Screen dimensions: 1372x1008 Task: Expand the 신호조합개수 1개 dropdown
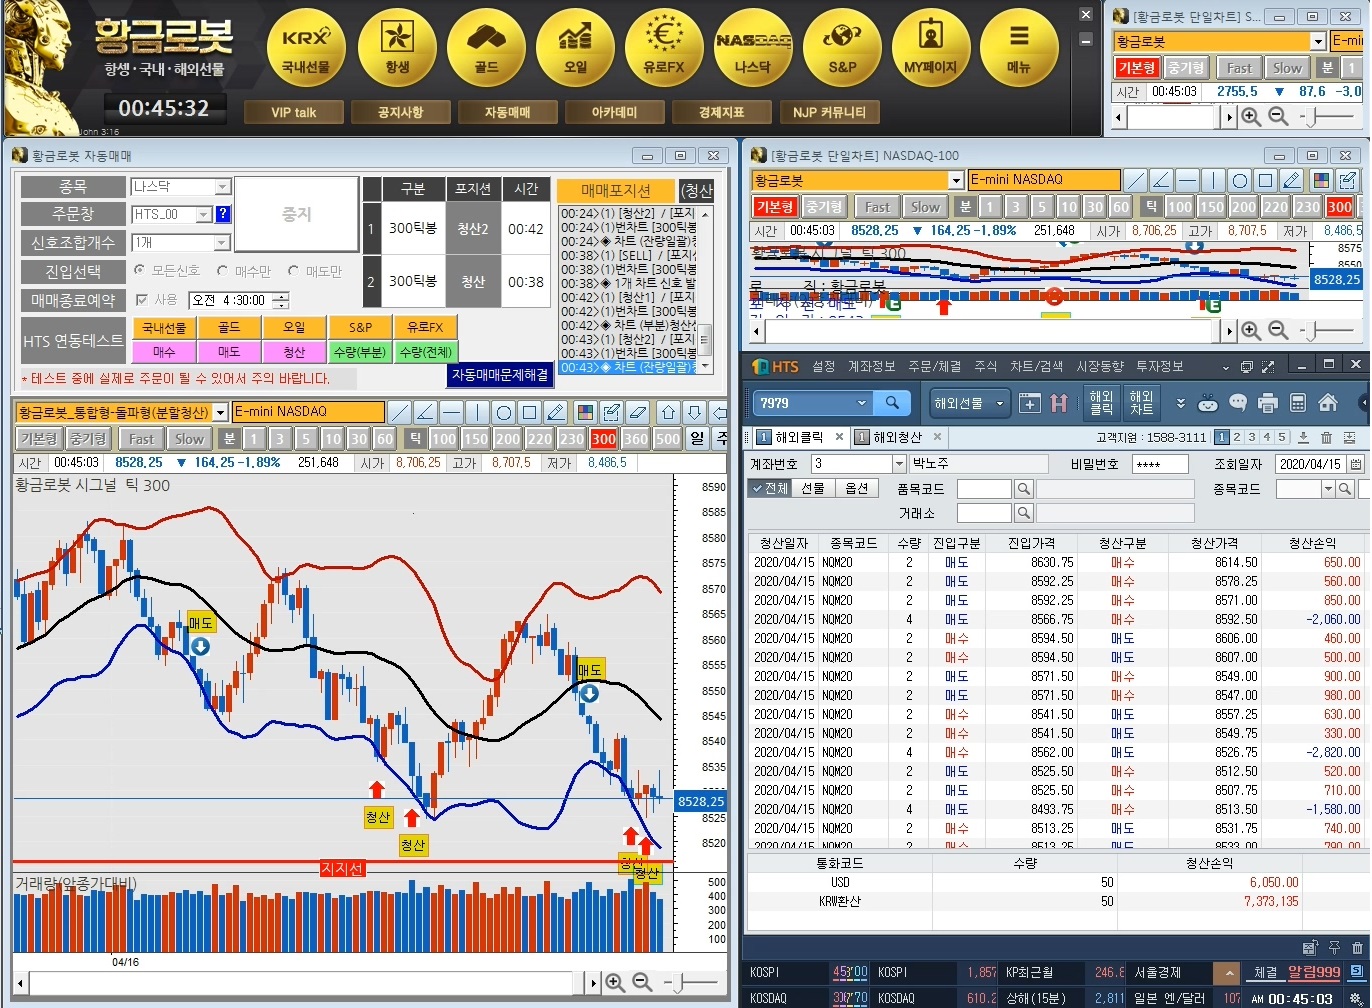pyautogui.click(x=222, y=243)
